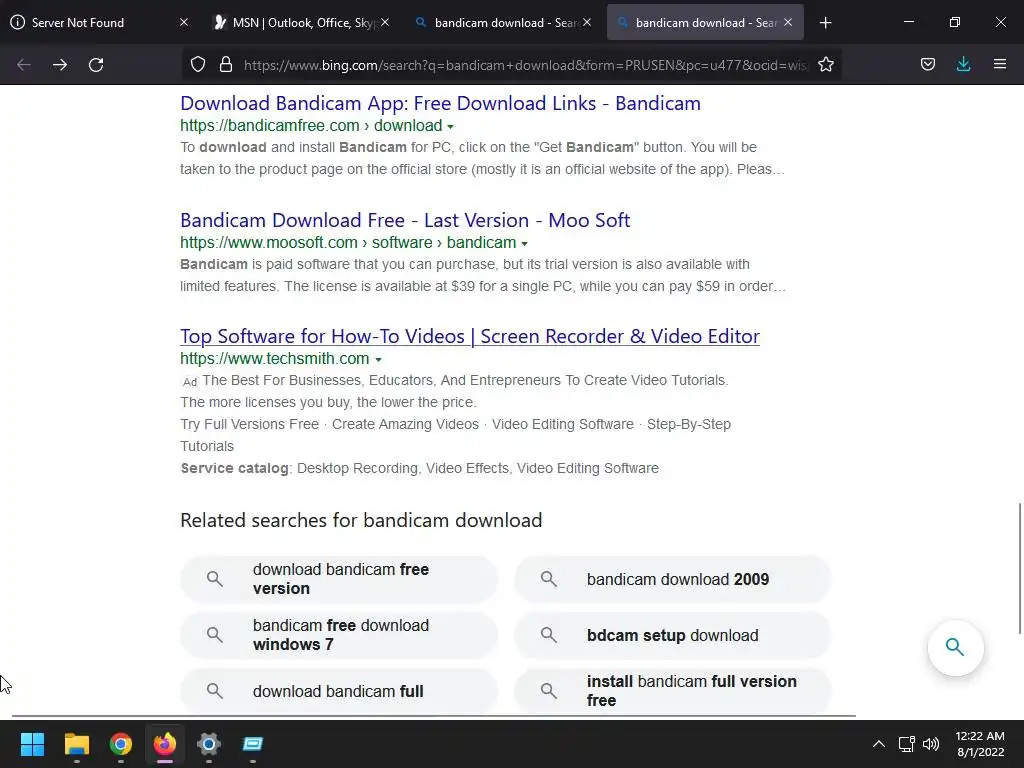This screenshot has height=768, width=1024.
Task: Open the tracking protection shield icon
Action: pos(198,65)
